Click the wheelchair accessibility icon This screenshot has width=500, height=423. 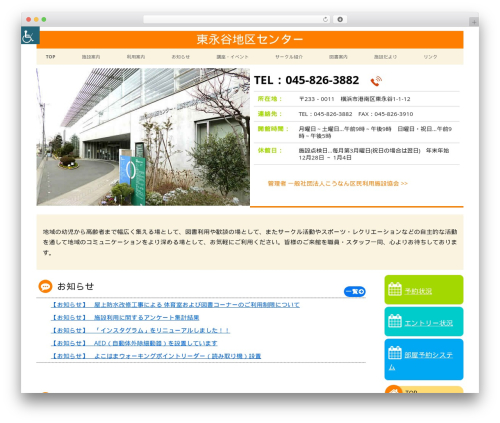(x=30, y=36)
